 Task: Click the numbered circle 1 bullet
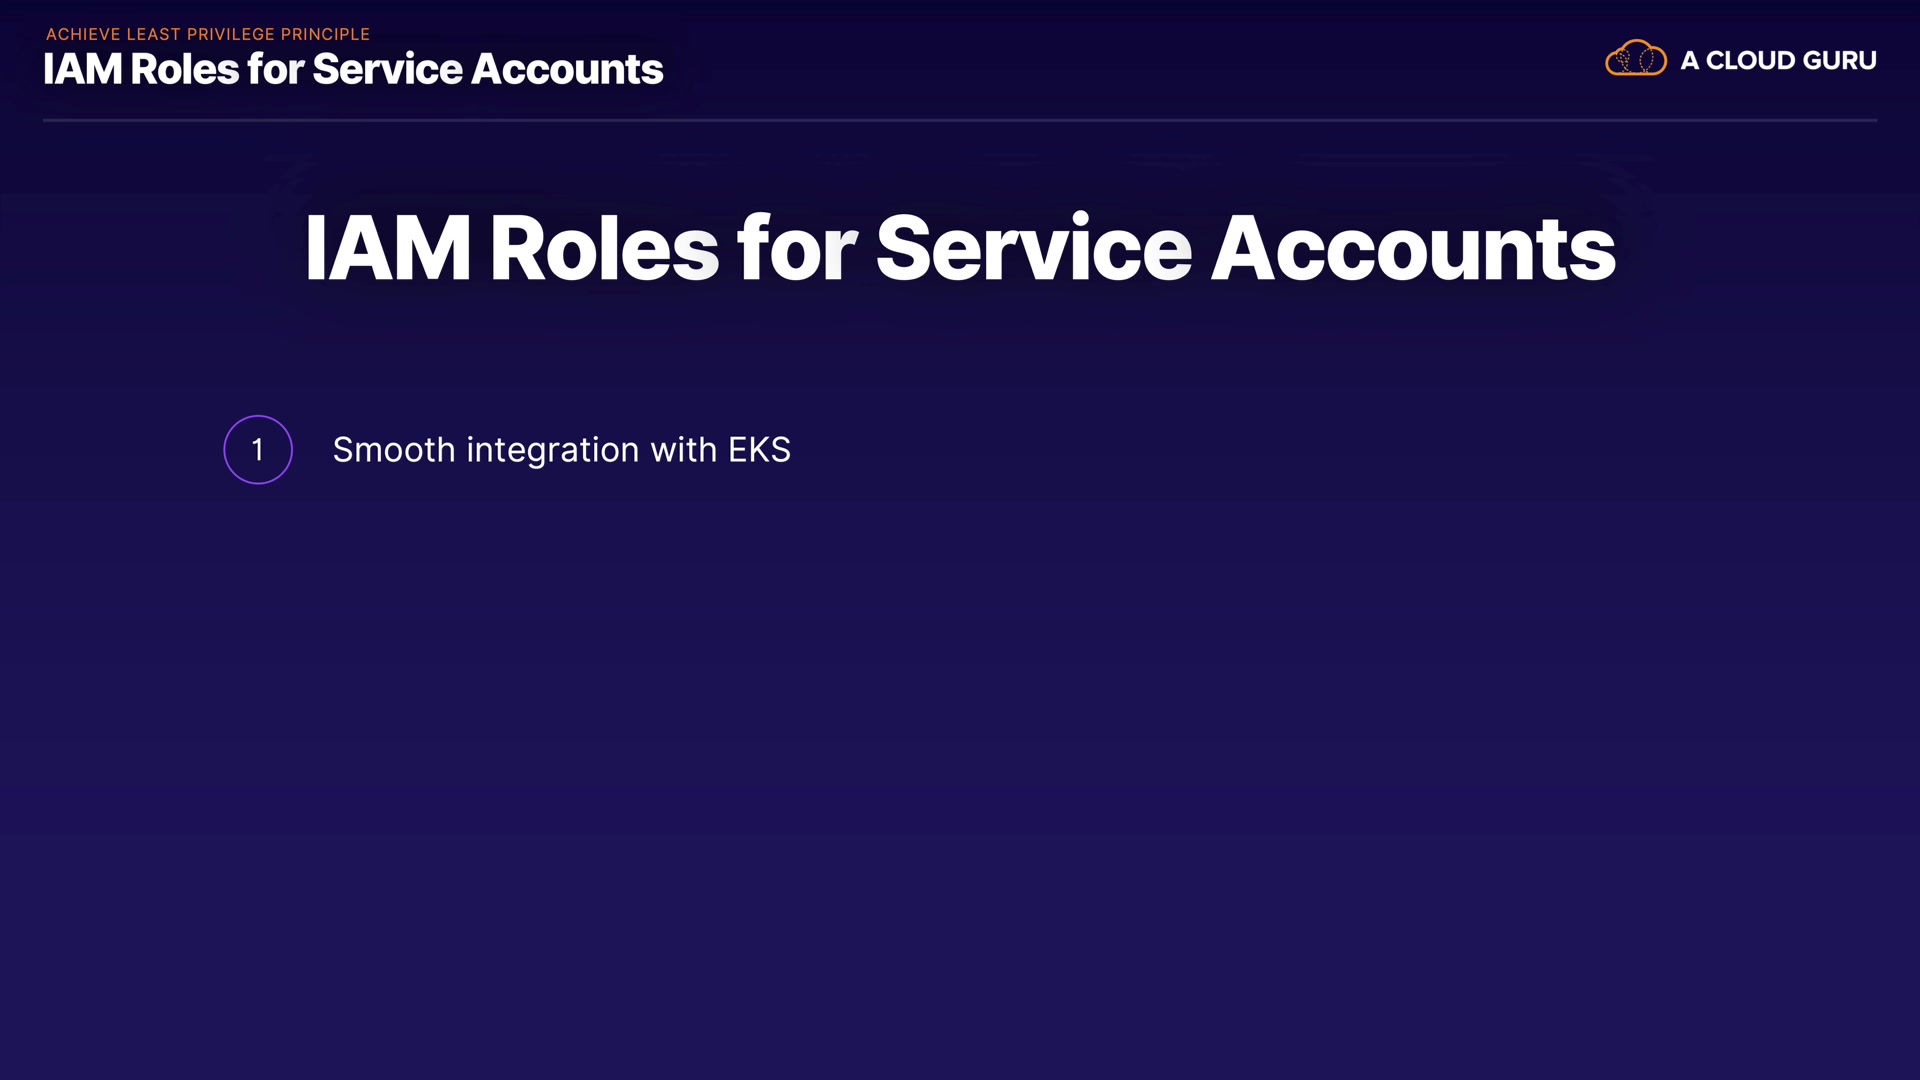tap(258, 450)
